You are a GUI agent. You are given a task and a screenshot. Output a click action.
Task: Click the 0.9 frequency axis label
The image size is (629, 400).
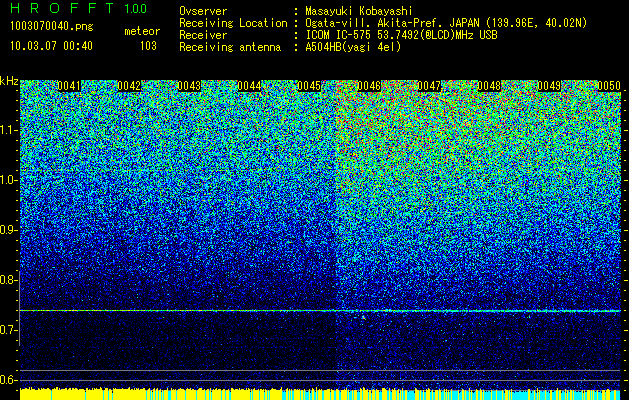9,230
